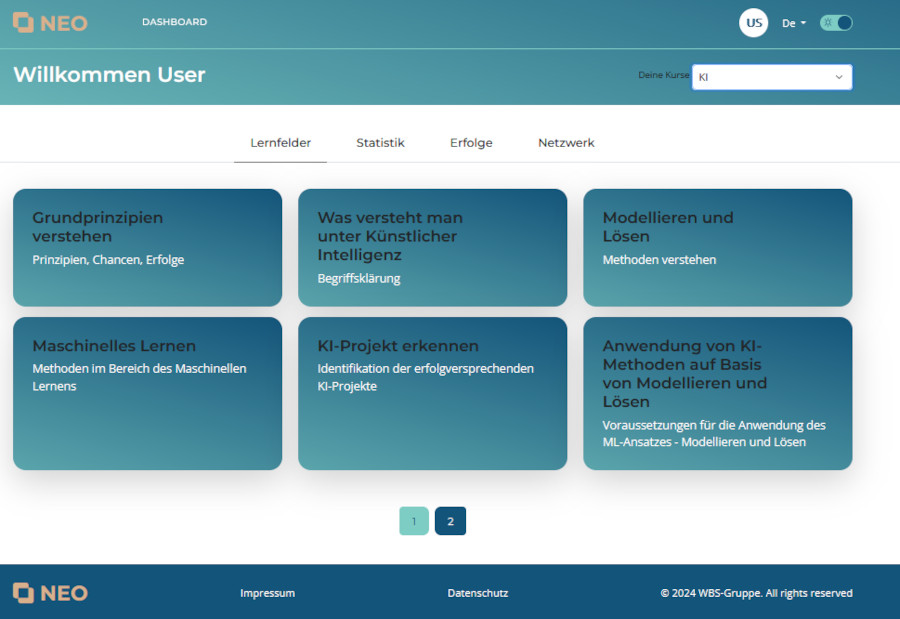Open the Datenschutz footer link
The width and height of the screenshot is (900, 619).
point(478,593)
